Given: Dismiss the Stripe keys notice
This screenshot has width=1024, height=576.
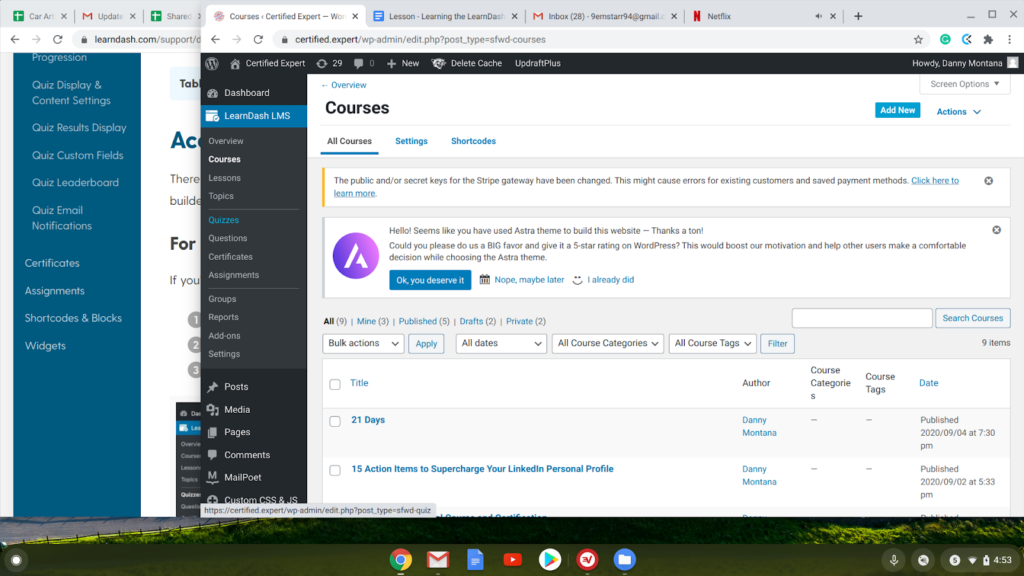Looking at the screenshot, I should click(989, 181).
